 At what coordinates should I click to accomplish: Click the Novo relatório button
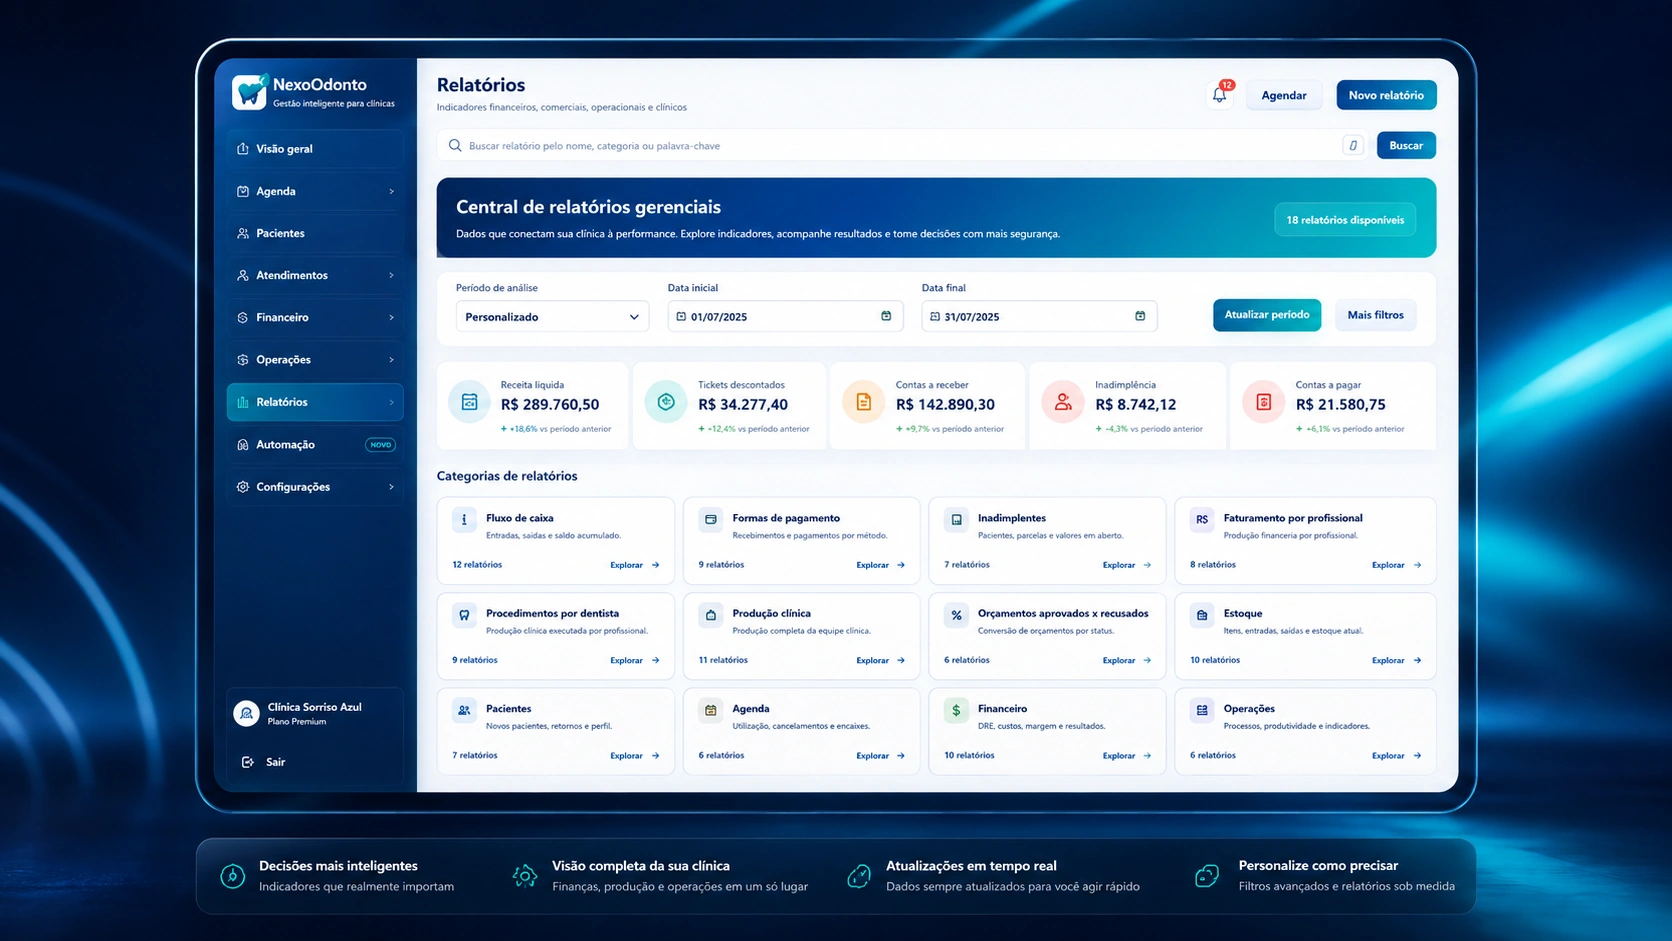click(x=1386, y=95)
